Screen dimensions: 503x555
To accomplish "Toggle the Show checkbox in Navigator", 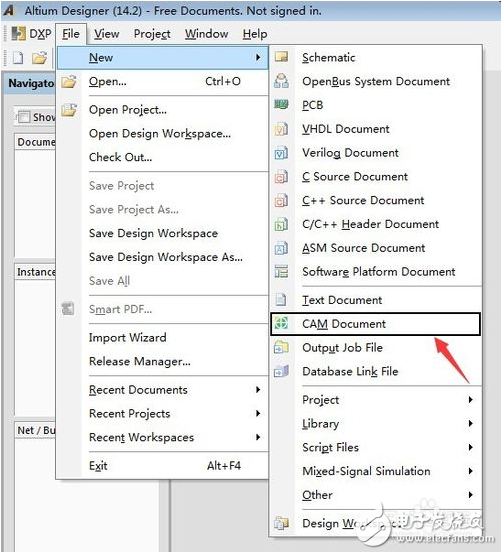I will (x=24, y=117).
